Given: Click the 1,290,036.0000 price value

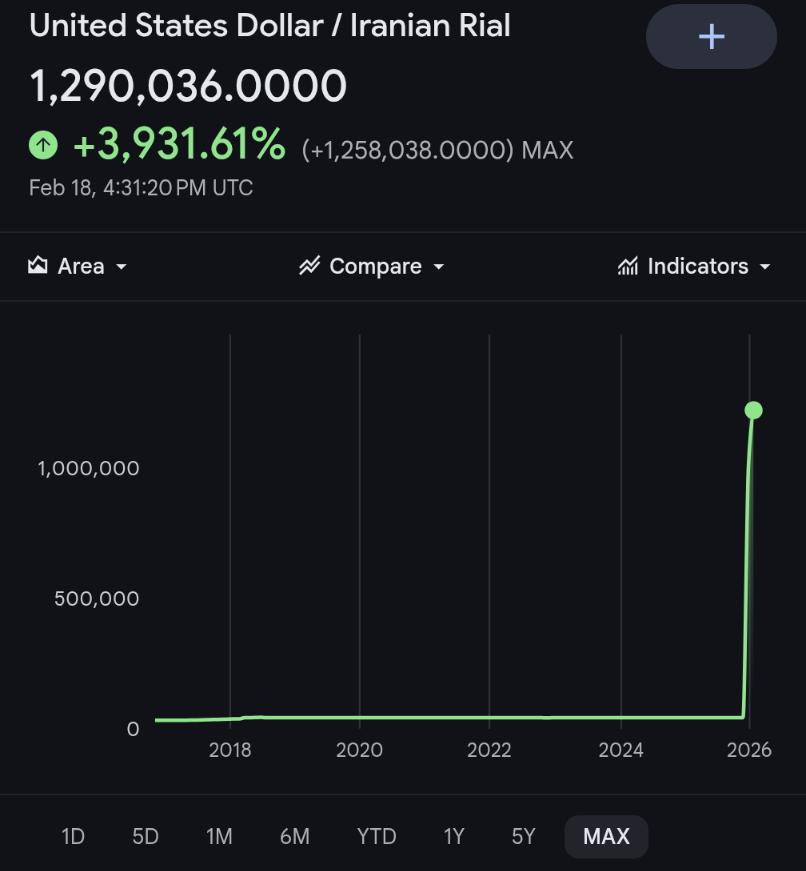Looking at the screenshot, I should pos(188,87).
